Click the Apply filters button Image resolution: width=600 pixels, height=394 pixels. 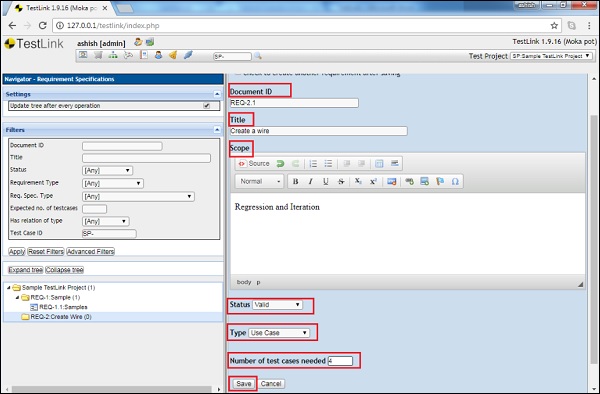[17, 252]
